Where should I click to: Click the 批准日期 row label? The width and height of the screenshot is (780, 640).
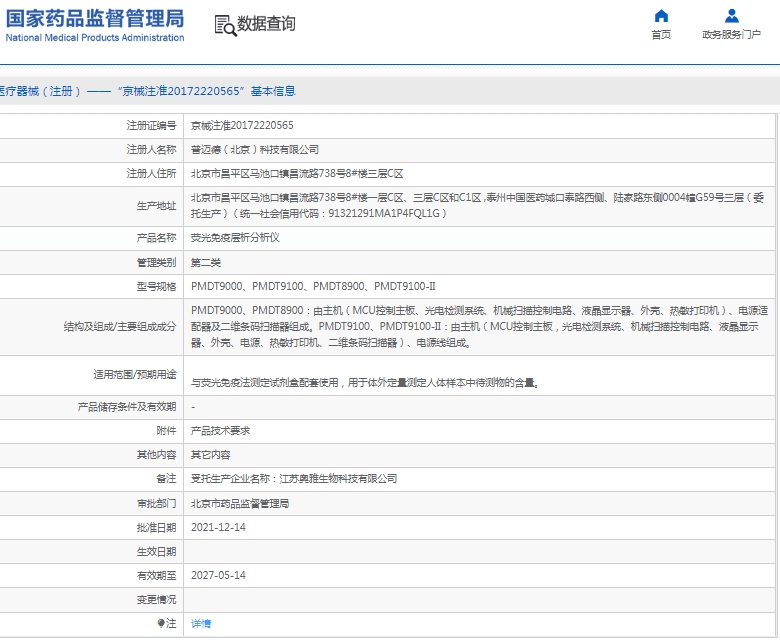(156, 527)
